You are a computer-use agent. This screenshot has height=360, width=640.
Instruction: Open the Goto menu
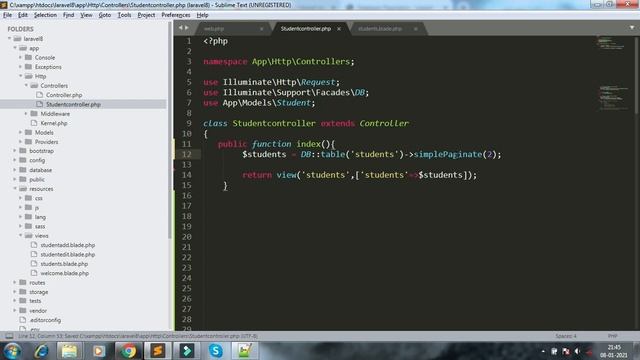(x=104, y=15)
